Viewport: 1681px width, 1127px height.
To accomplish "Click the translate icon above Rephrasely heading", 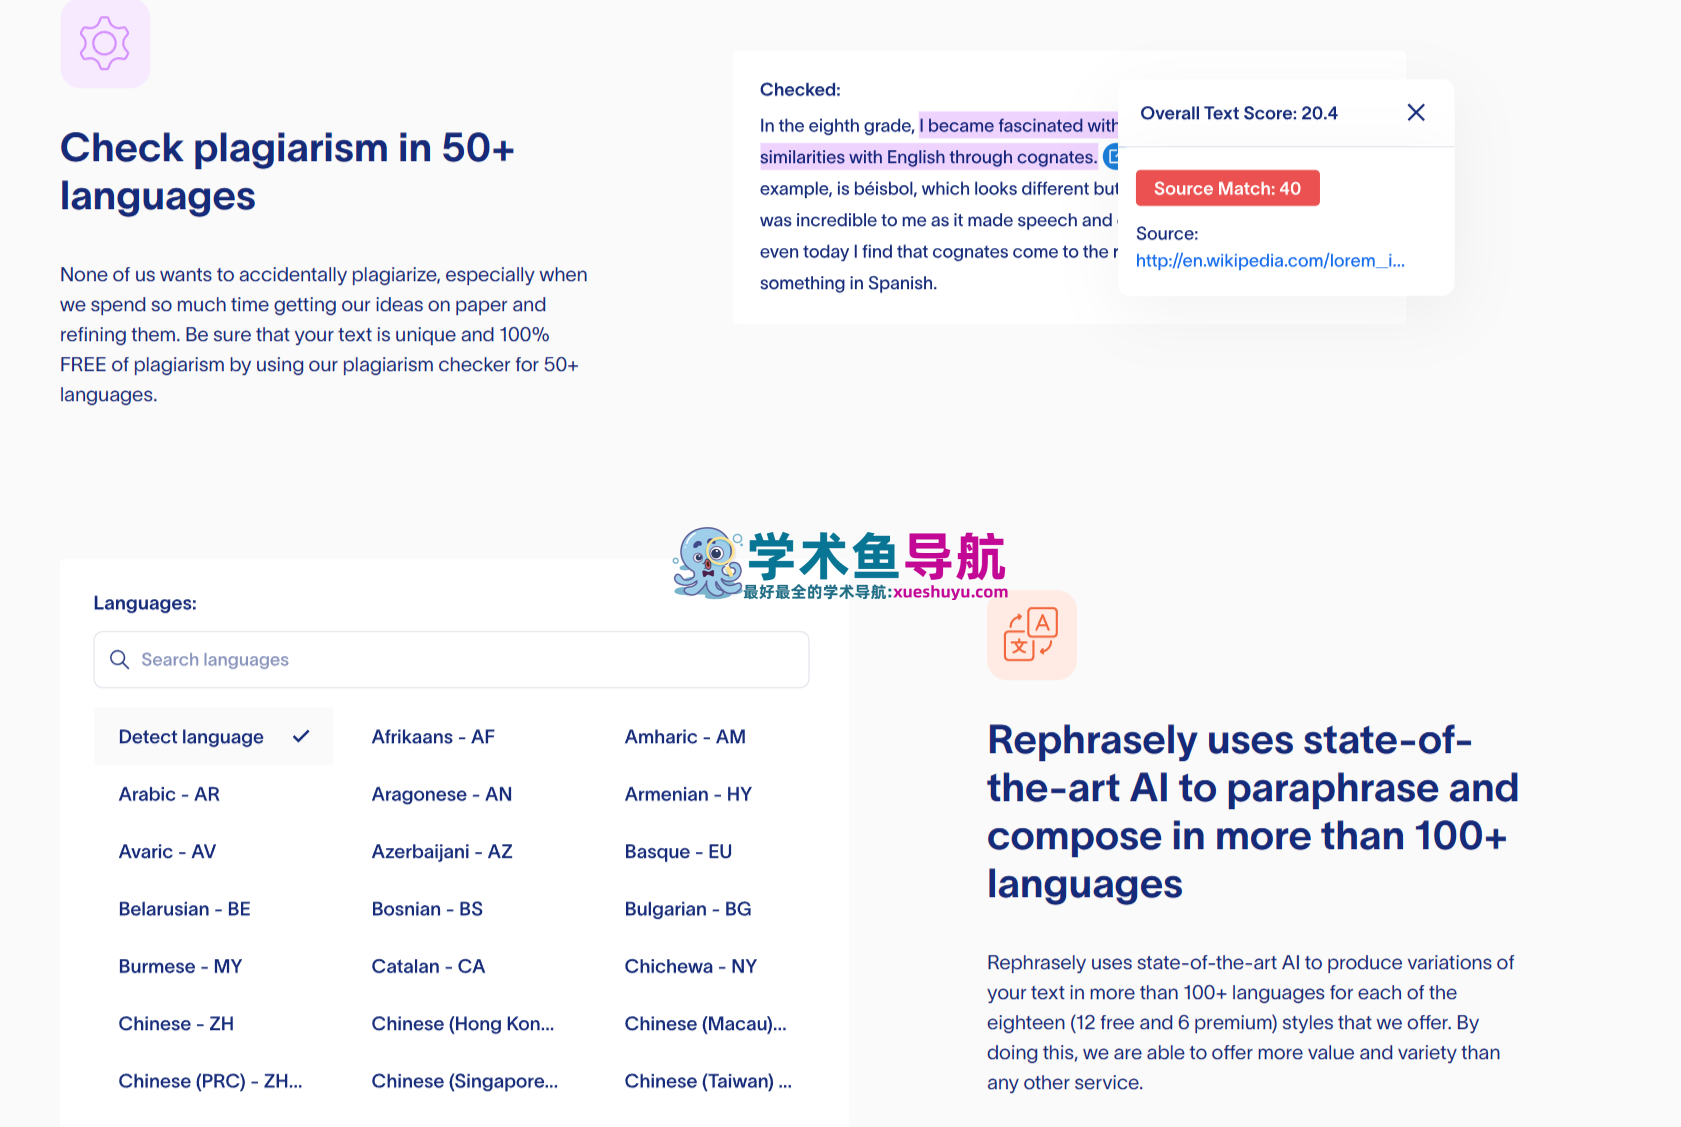I will pyautogui.click(x=1031, y=635).
